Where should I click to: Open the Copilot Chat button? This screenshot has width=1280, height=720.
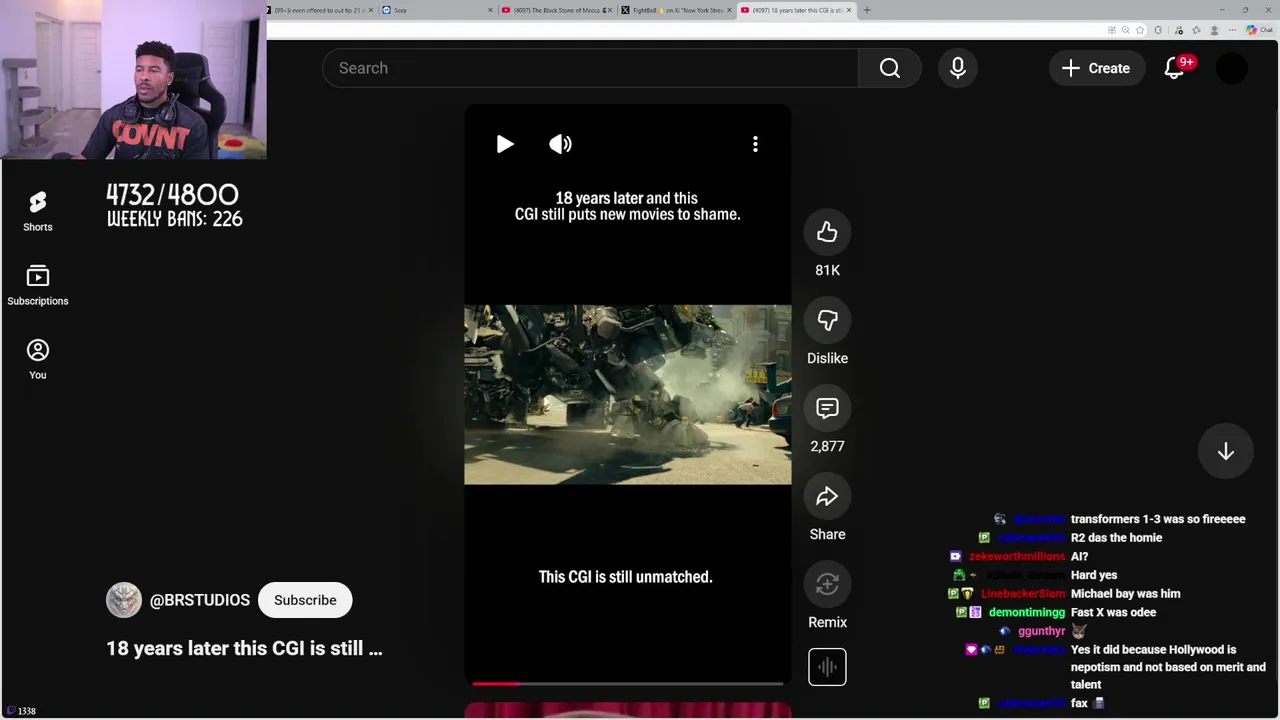pos(1259,30)
